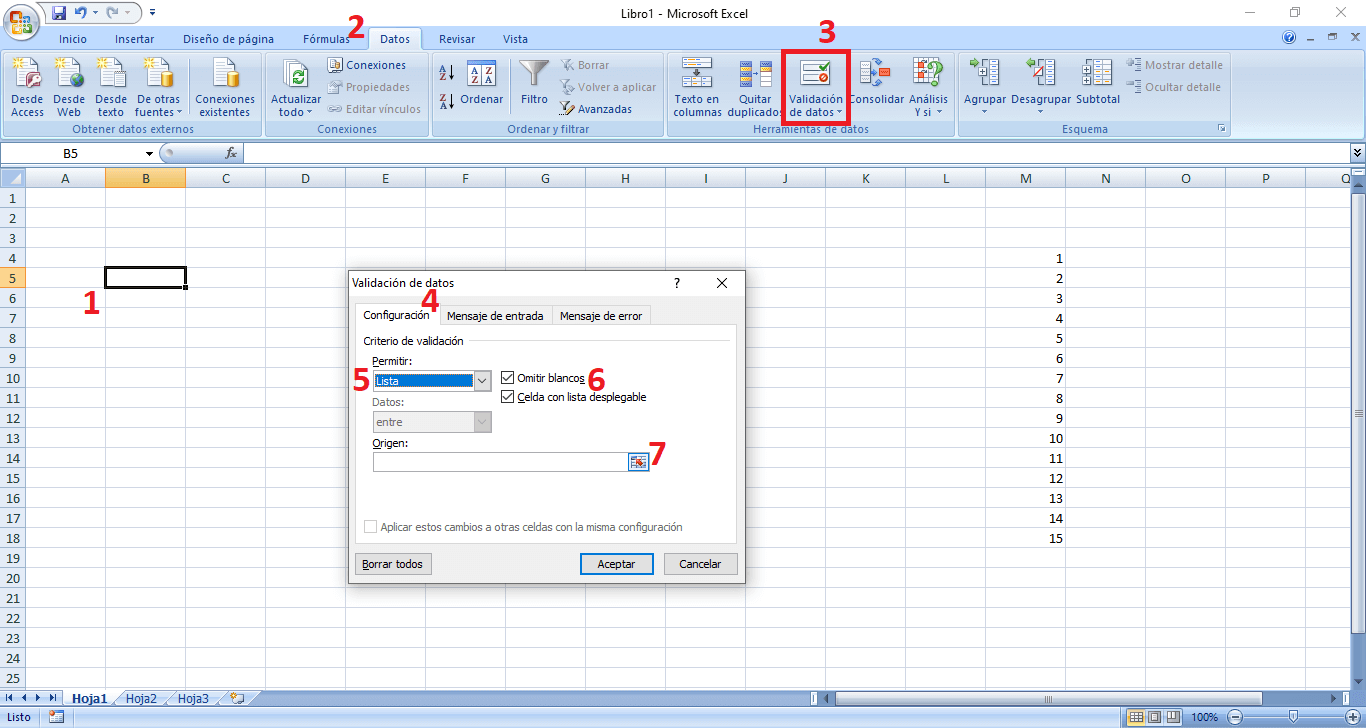Viewport: 1366px width, 728px height.
Task: Switch to the Revisar tab
Action: pyautogui.click(x=457, y=39)
